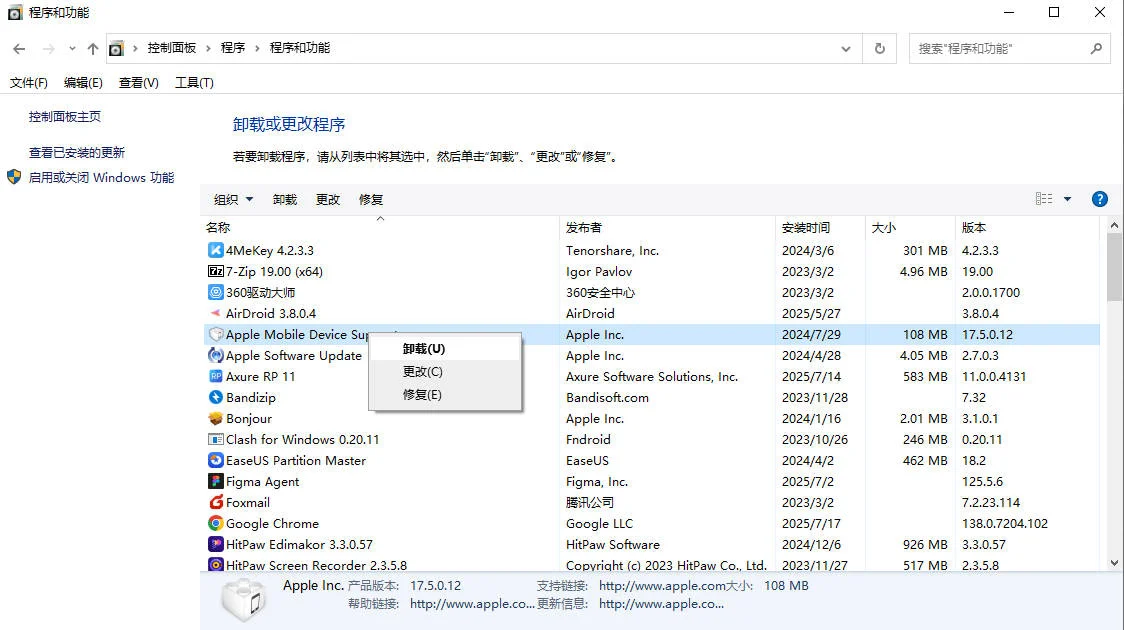Open the recent locations dropdown arrow
This screenshot has width=1124, height=630.
coord(72,49)
